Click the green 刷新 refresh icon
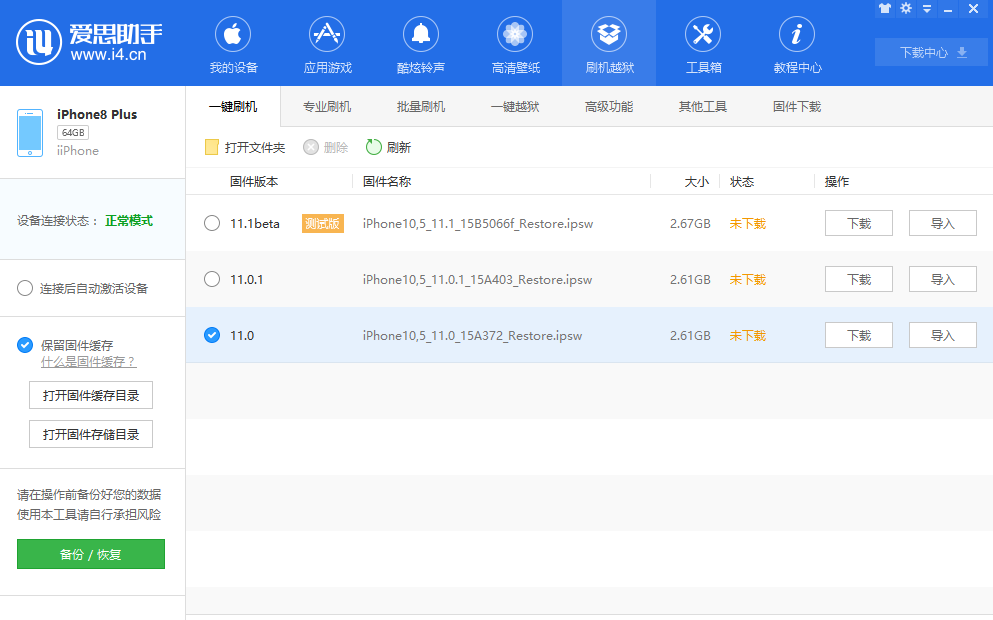Screen dimensions: 993x620 374,147
